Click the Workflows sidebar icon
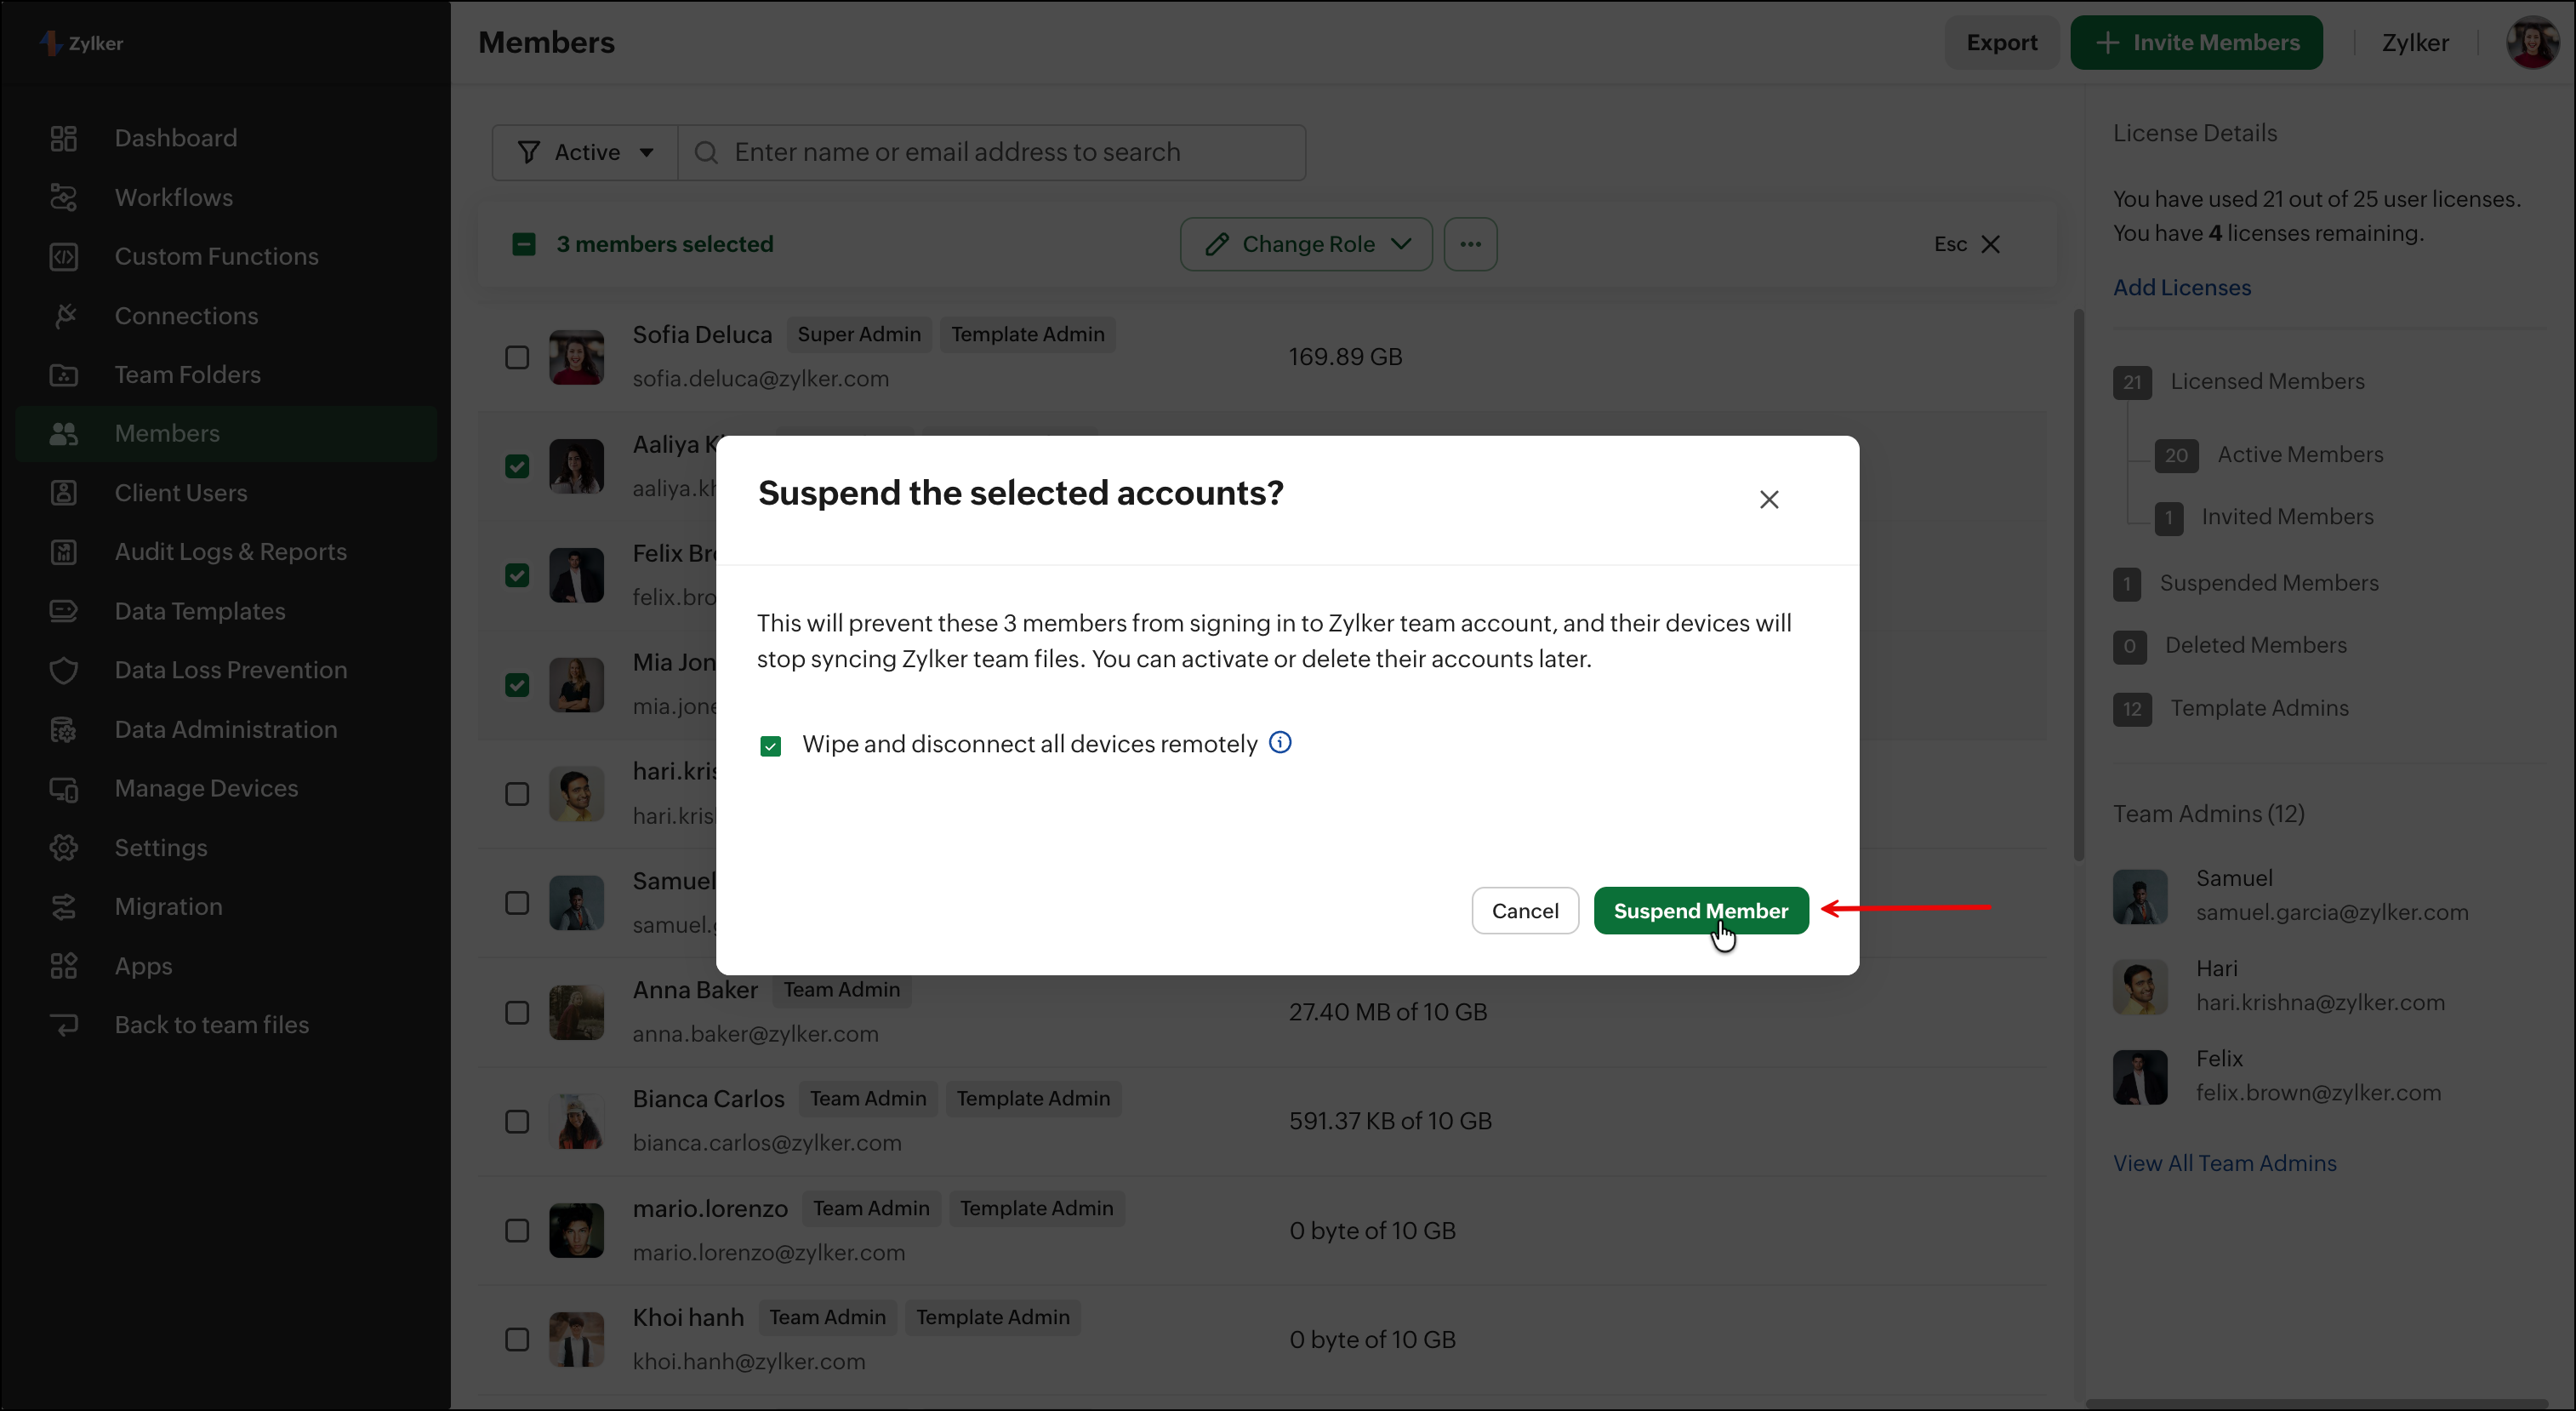Viewport: 2576px width, 1411px height. coord(64,197)
